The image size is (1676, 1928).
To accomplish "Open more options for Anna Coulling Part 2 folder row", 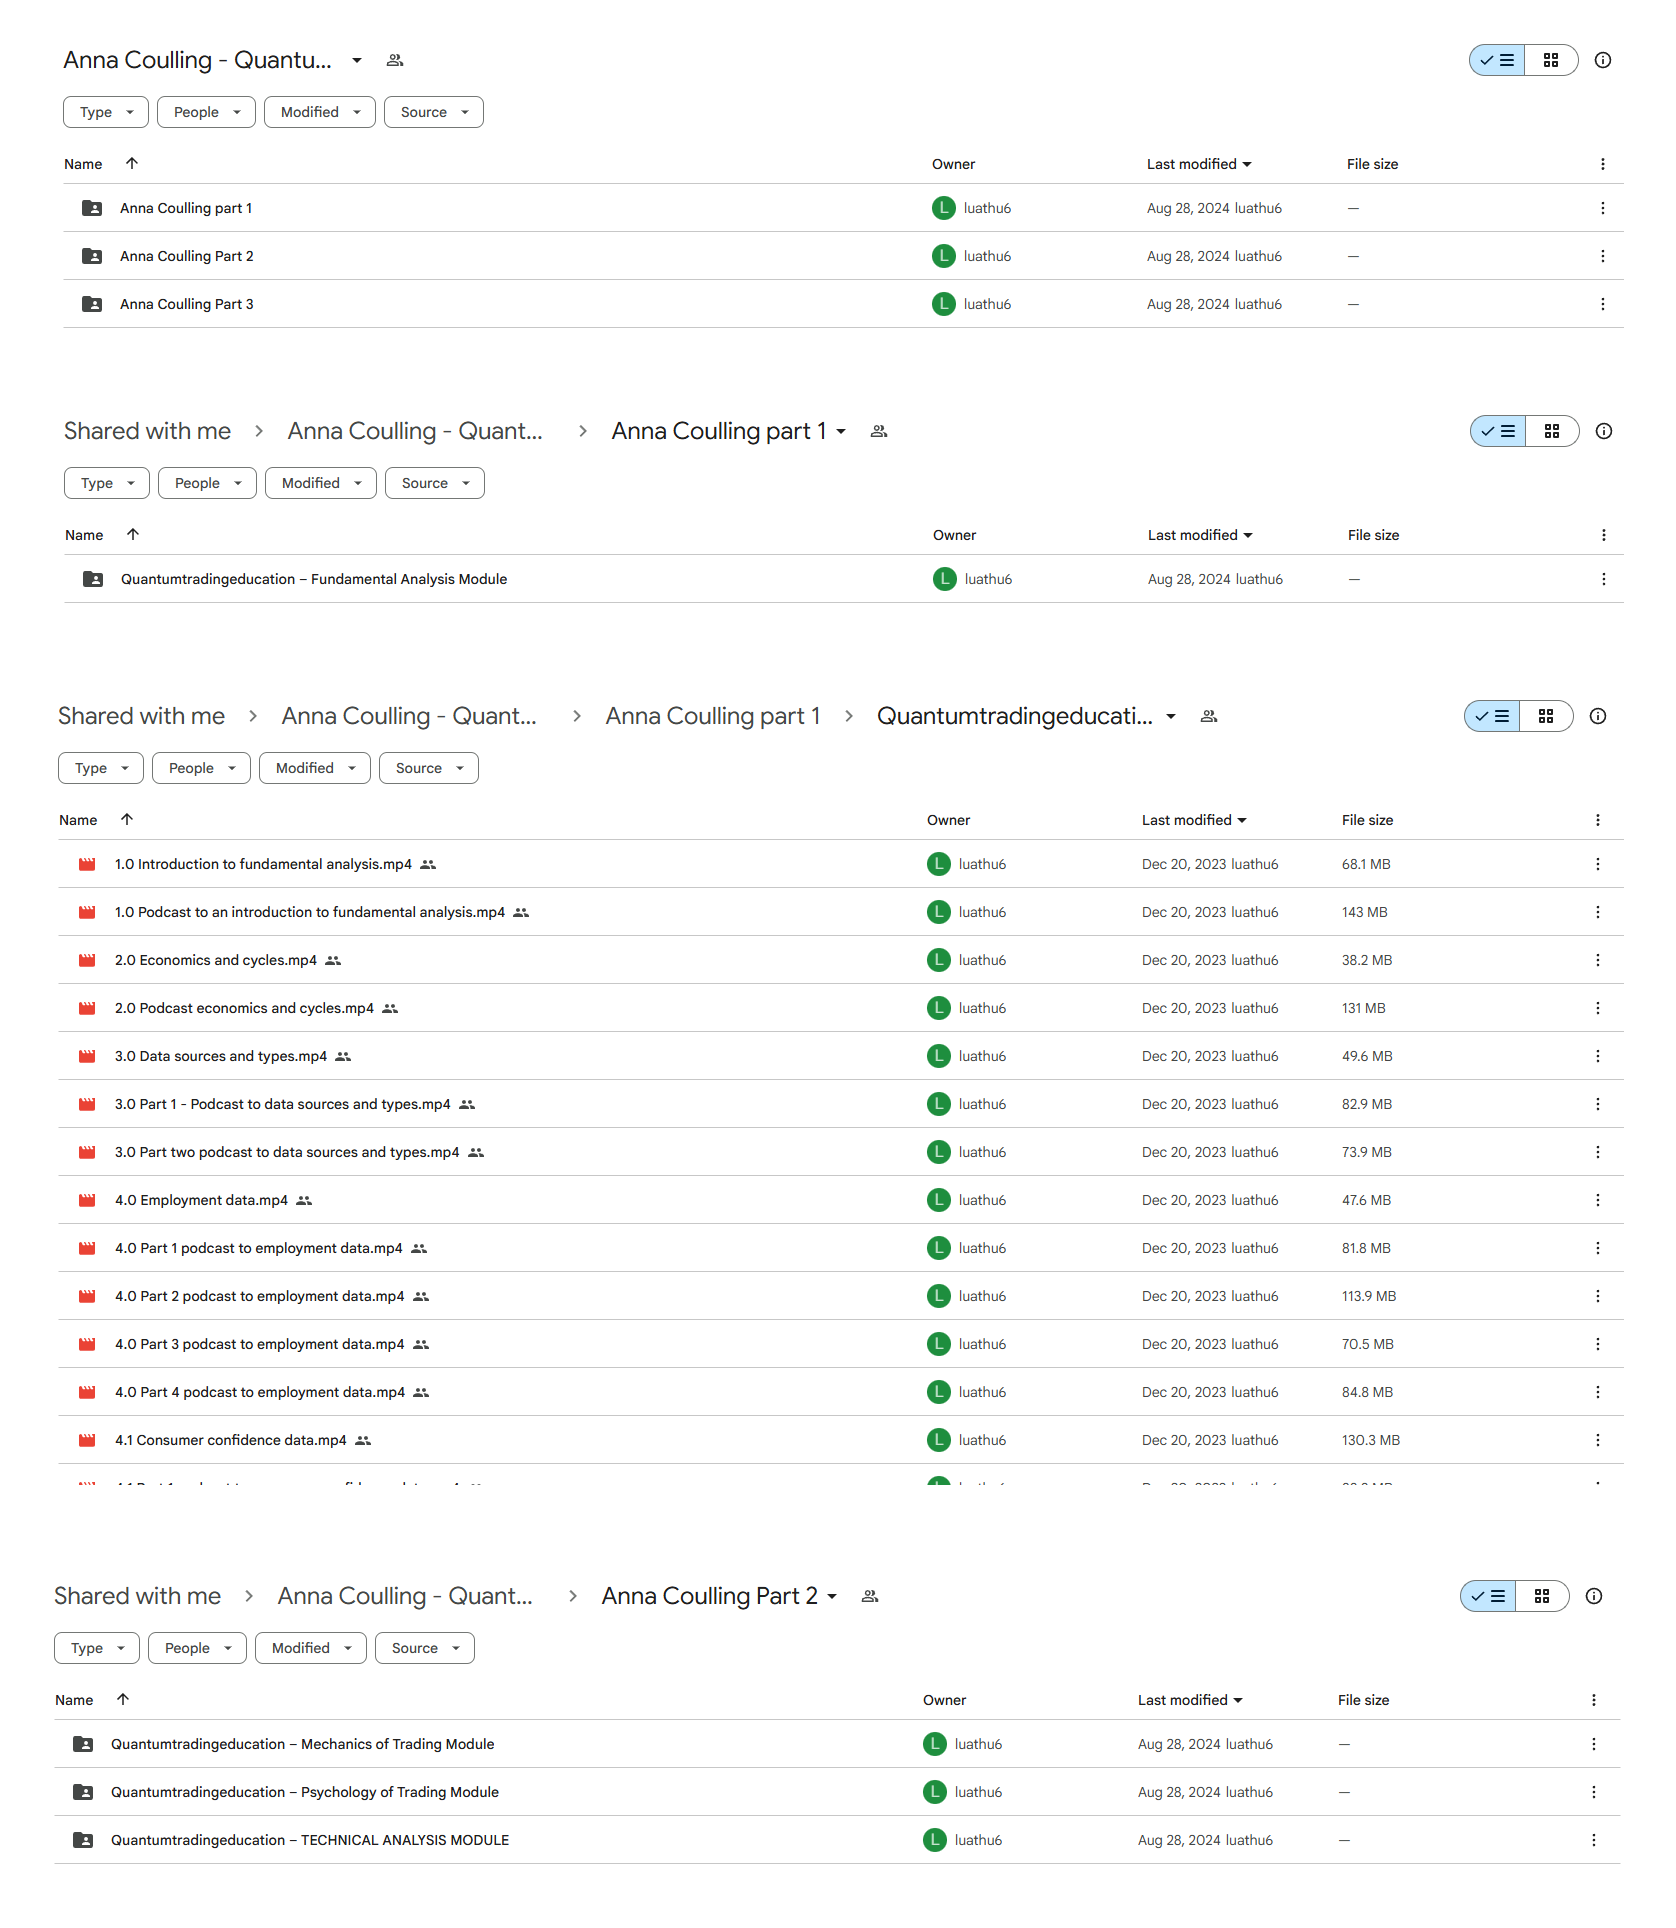I will tap(1602, 256).
